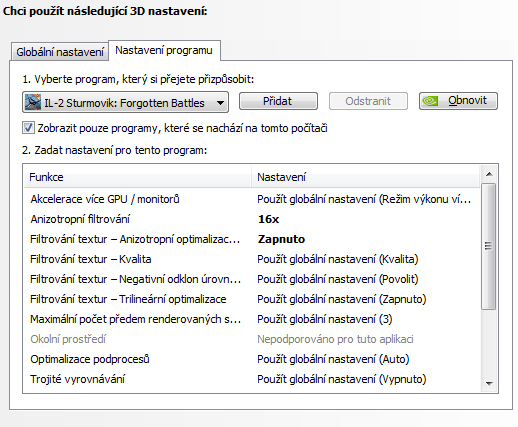The width and height of the screenshot is (518, 427).
Task: Click the scrollbar down arrow
Action: (489, 383)
